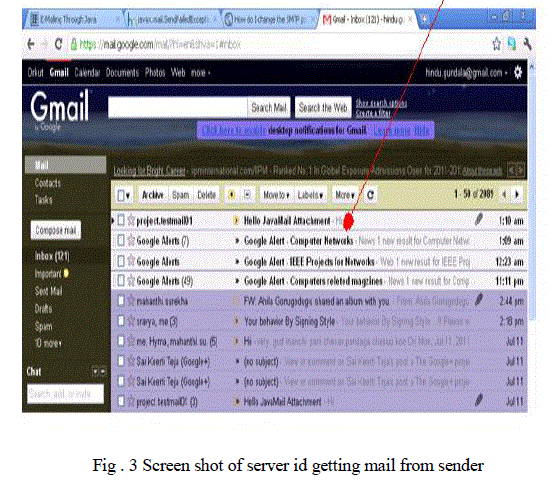Tick checkbox for Google Alerts (49) row
The height and width of the screenshot is (481, 553).
click(x=121, y=281)
